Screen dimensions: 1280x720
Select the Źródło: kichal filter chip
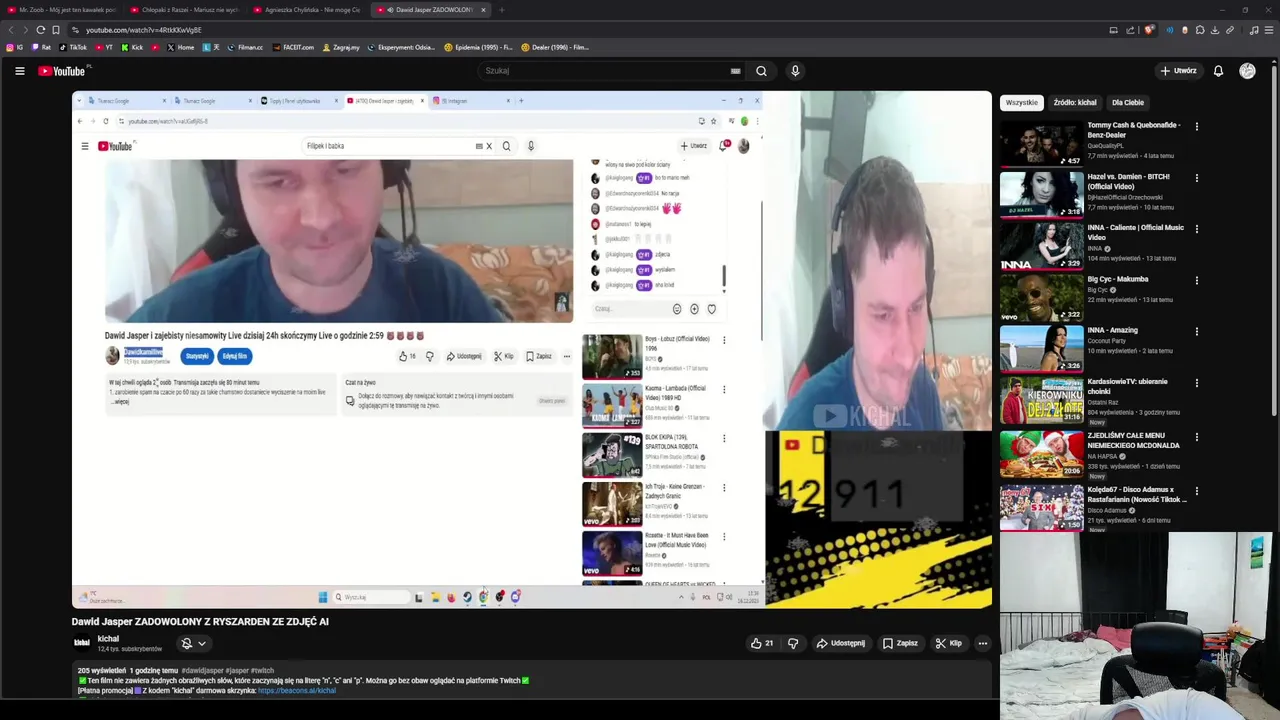coord(1075,102)
